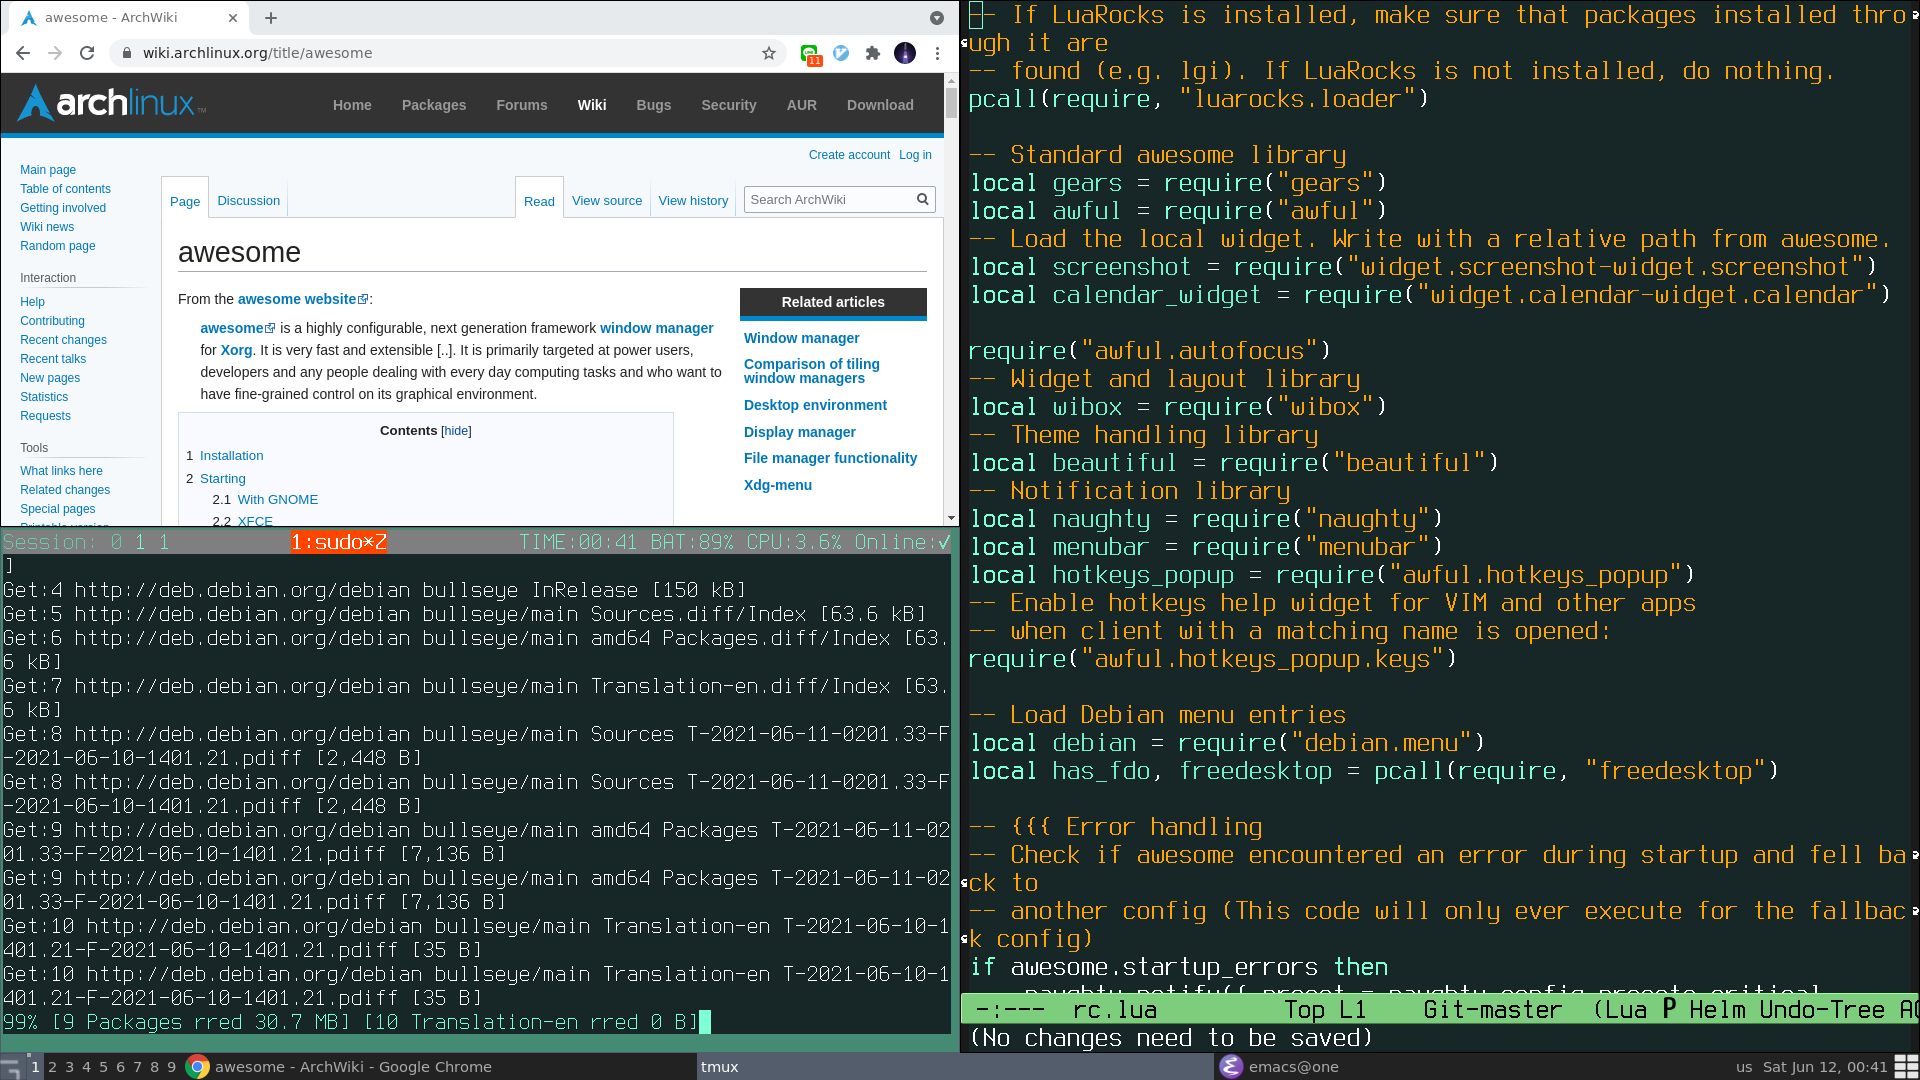Switch to the Discussion tab
The height and width of the screenshot is (1080, 1920).
pyautogui.click(x=248, y=201)
